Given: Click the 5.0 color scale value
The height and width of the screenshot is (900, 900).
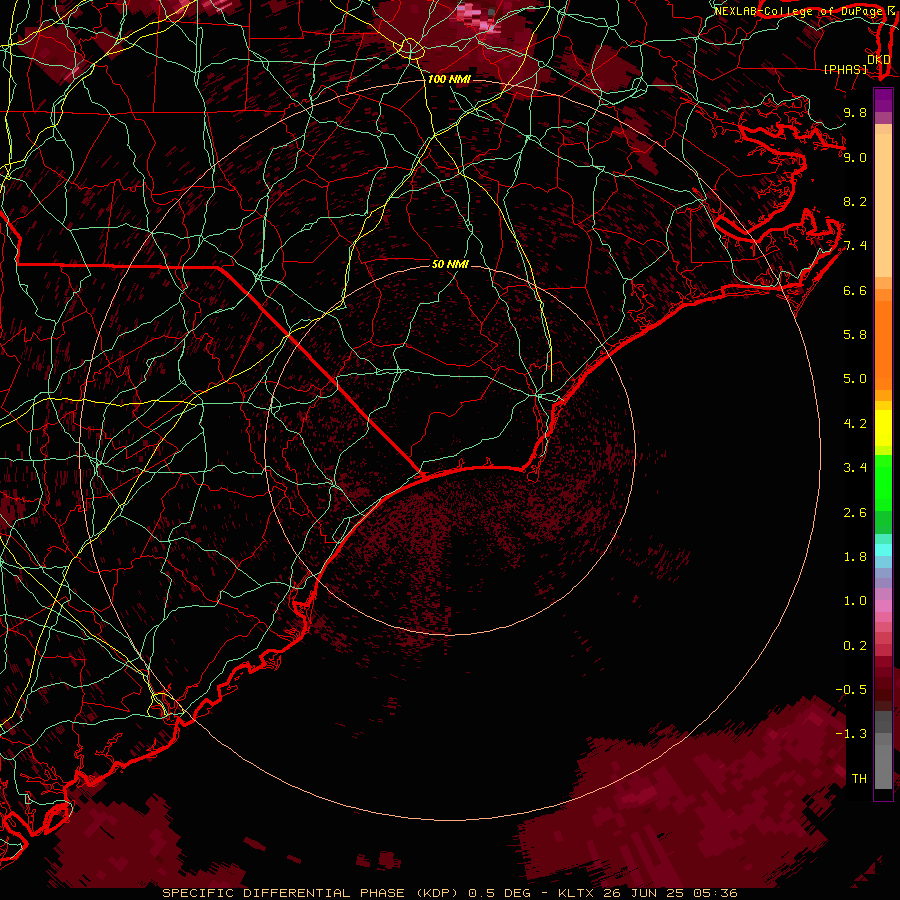Looking at the screenshot, I should point(855,379).
